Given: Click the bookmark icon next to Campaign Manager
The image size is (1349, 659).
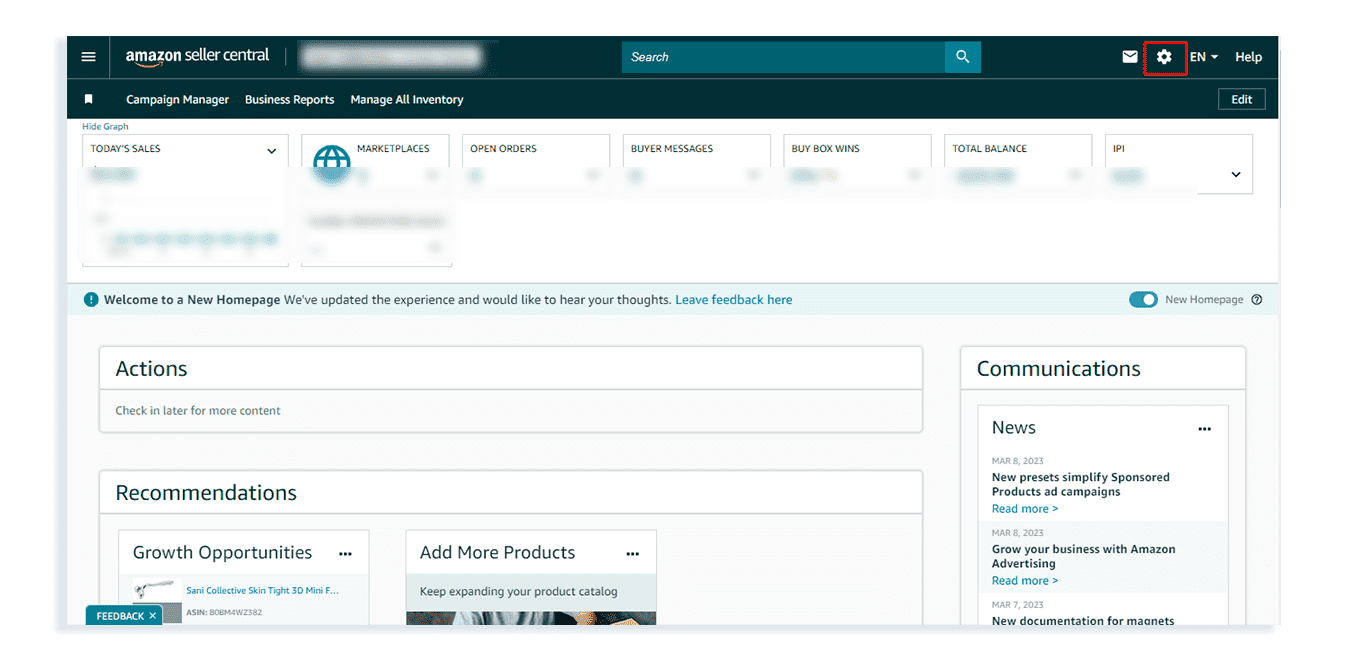Looking at the screenshot, I should (89, 99).
